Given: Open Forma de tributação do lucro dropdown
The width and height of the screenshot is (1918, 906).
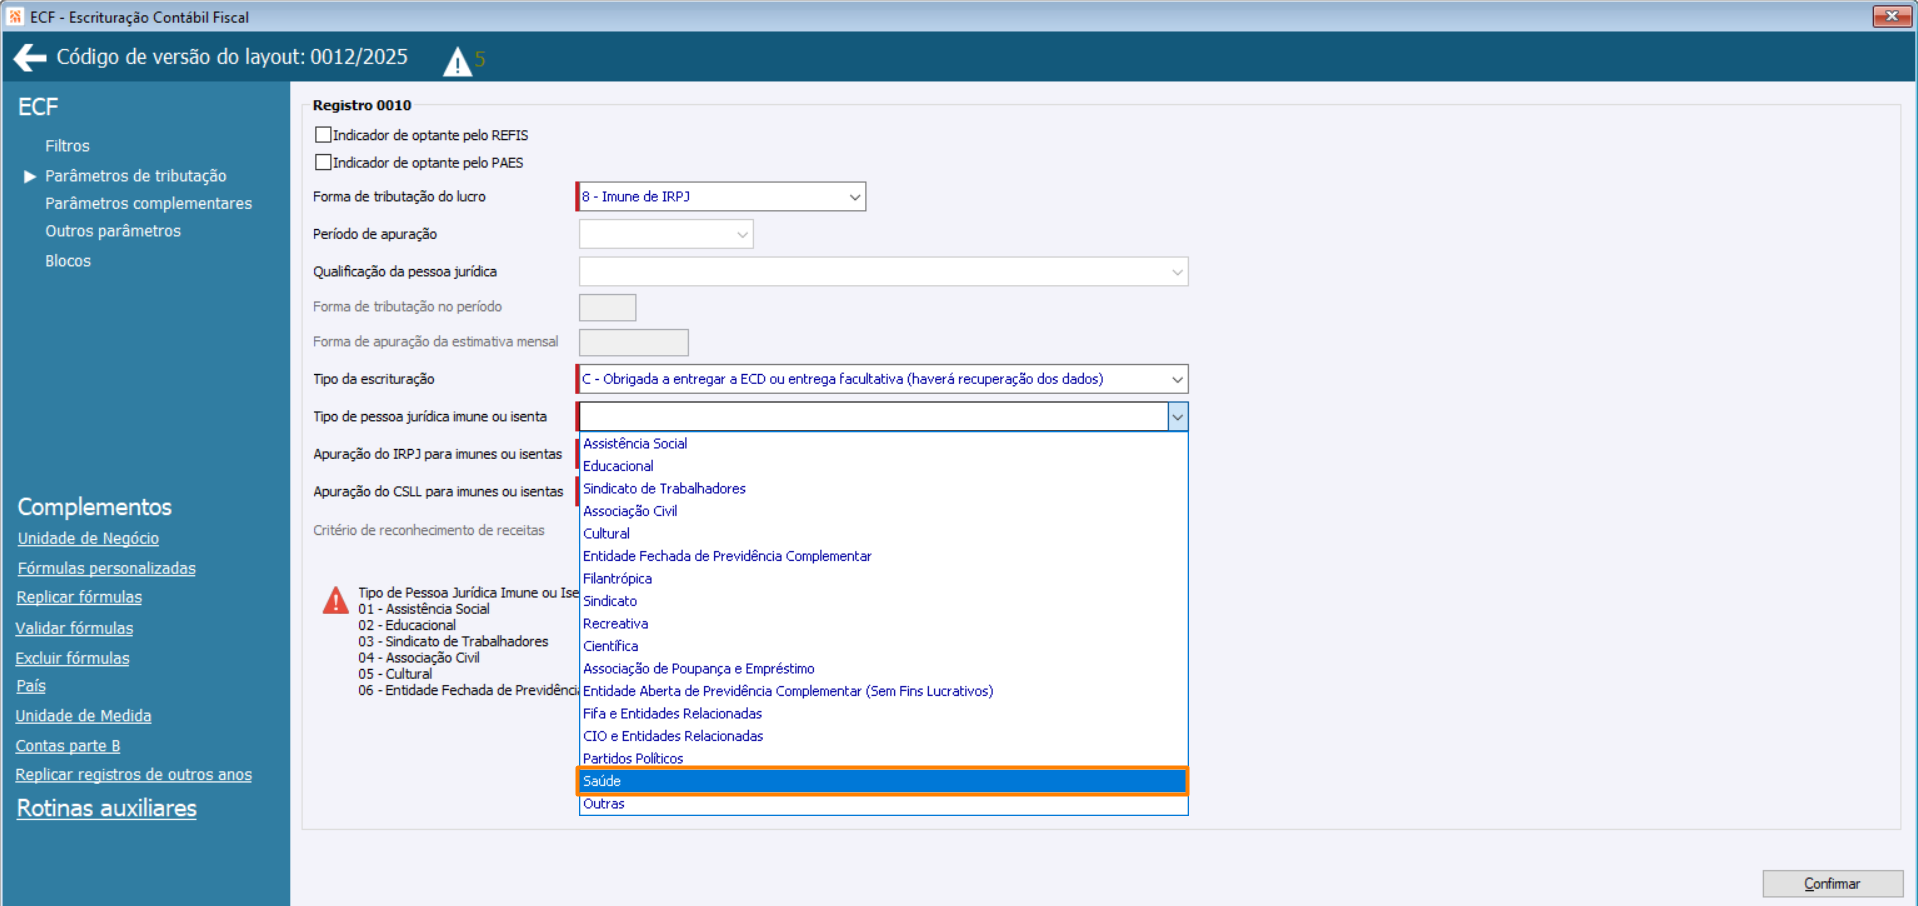Looking at the screenshot, I should click(721, 196).
